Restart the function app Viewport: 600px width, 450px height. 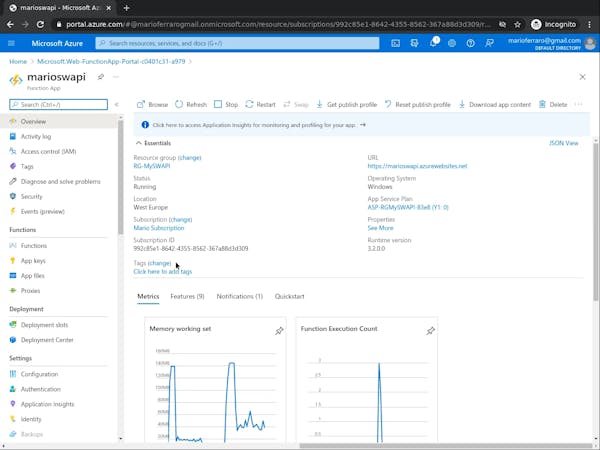click(x=260, y=104)
